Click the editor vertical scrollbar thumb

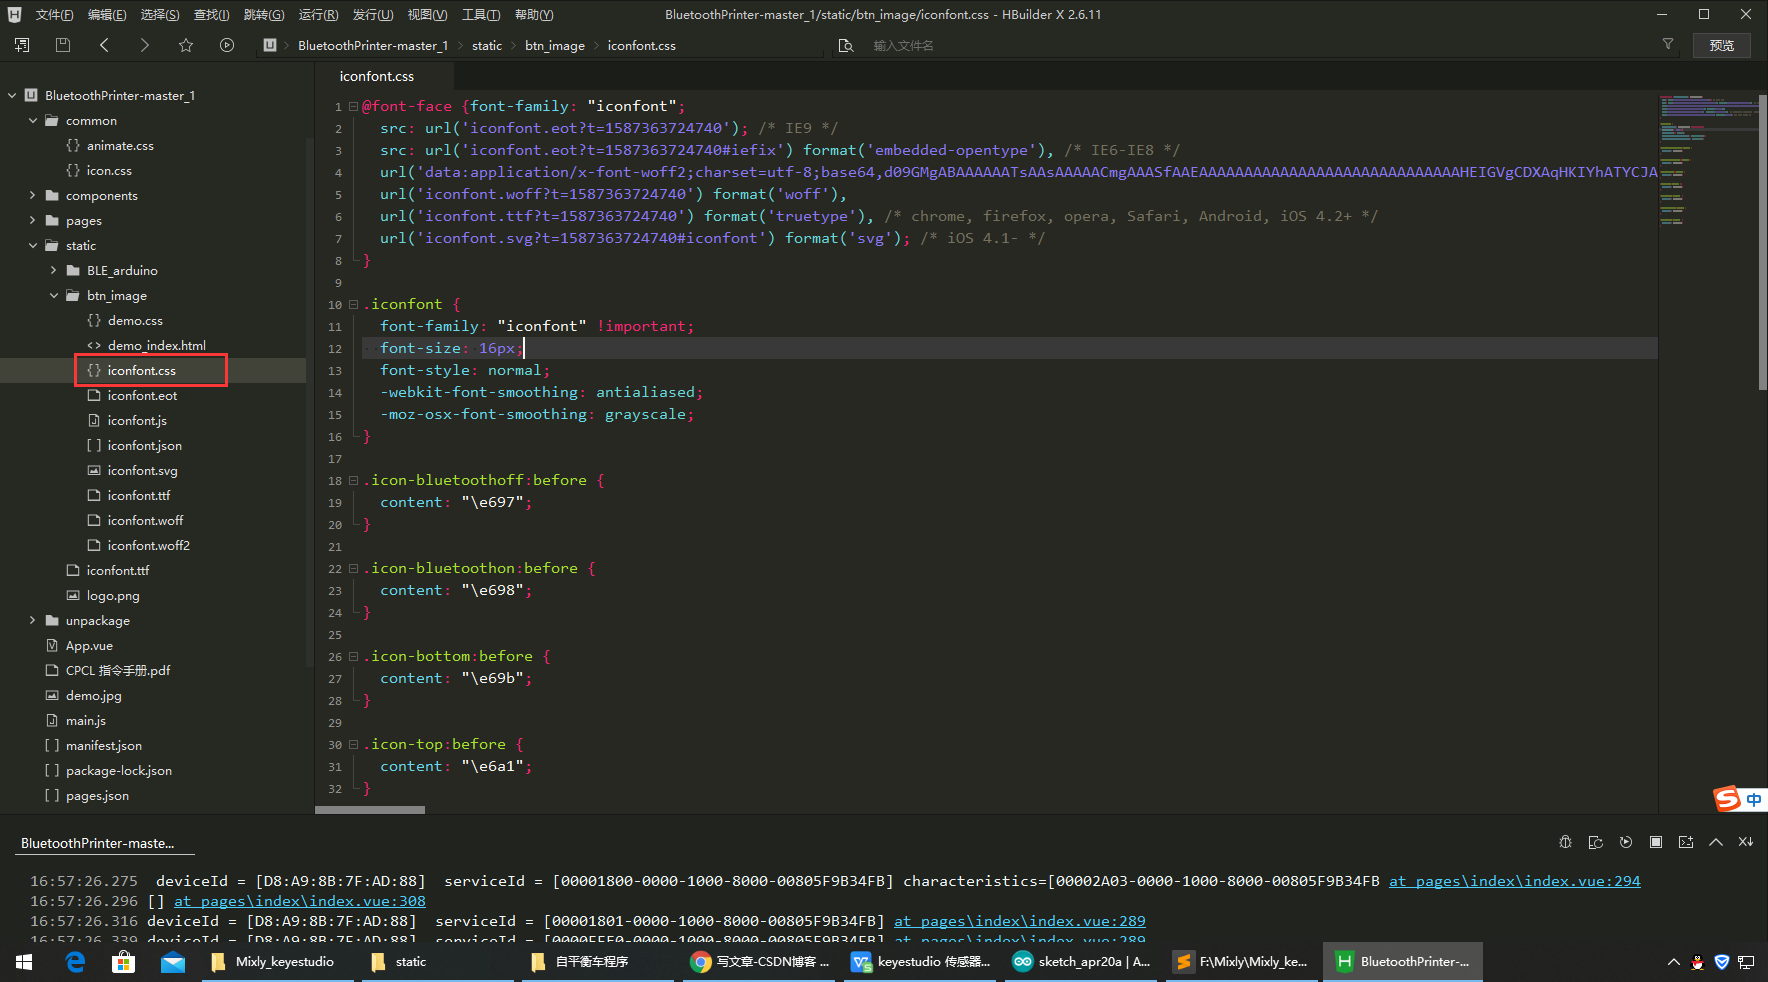click(1762, 240)
